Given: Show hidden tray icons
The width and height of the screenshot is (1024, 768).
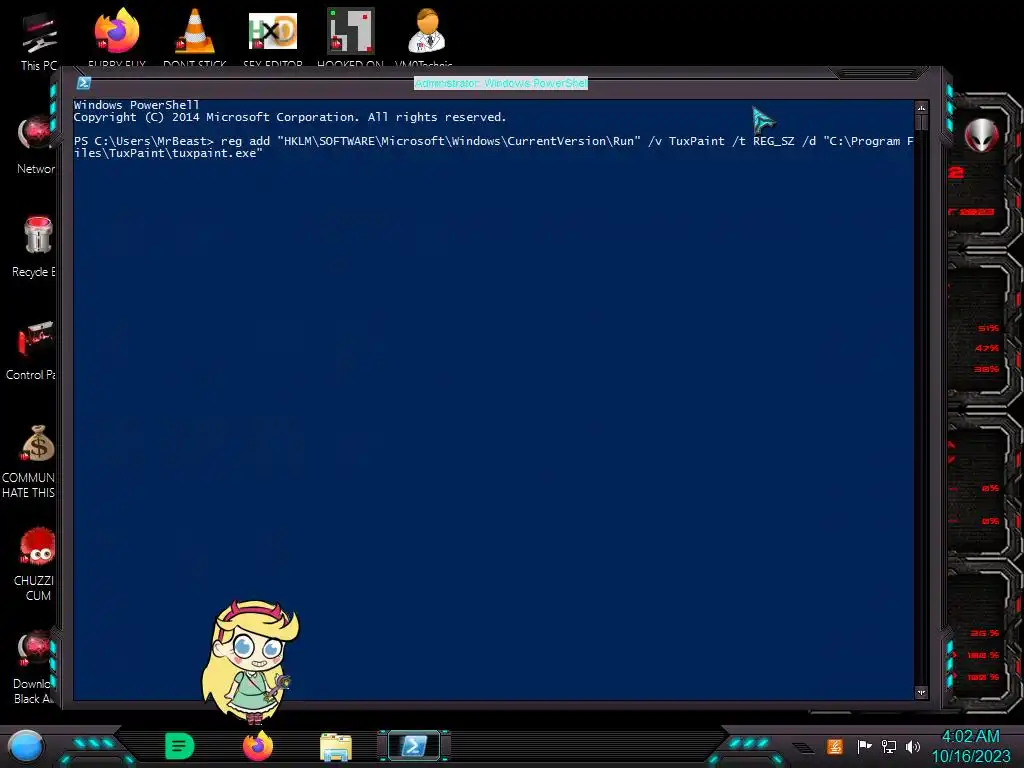Looking at the screenshot, I should click(x=804, y=748).
